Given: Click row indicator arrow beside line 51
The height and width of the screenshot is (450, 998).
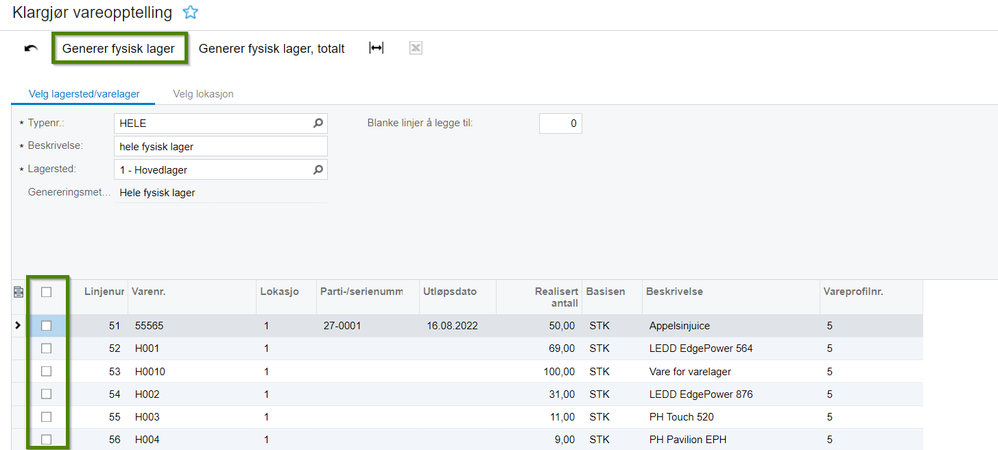Looking at the screenshot, I should point(17,326).
